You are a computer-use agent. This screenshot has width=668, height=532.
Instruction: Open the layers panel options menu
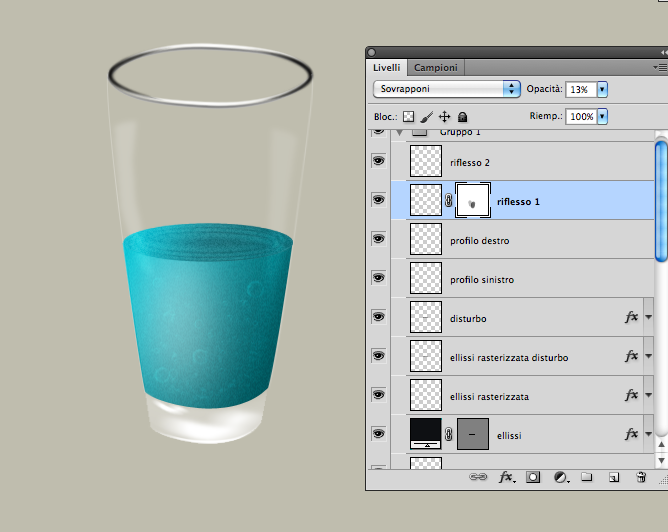click(660, 67)
